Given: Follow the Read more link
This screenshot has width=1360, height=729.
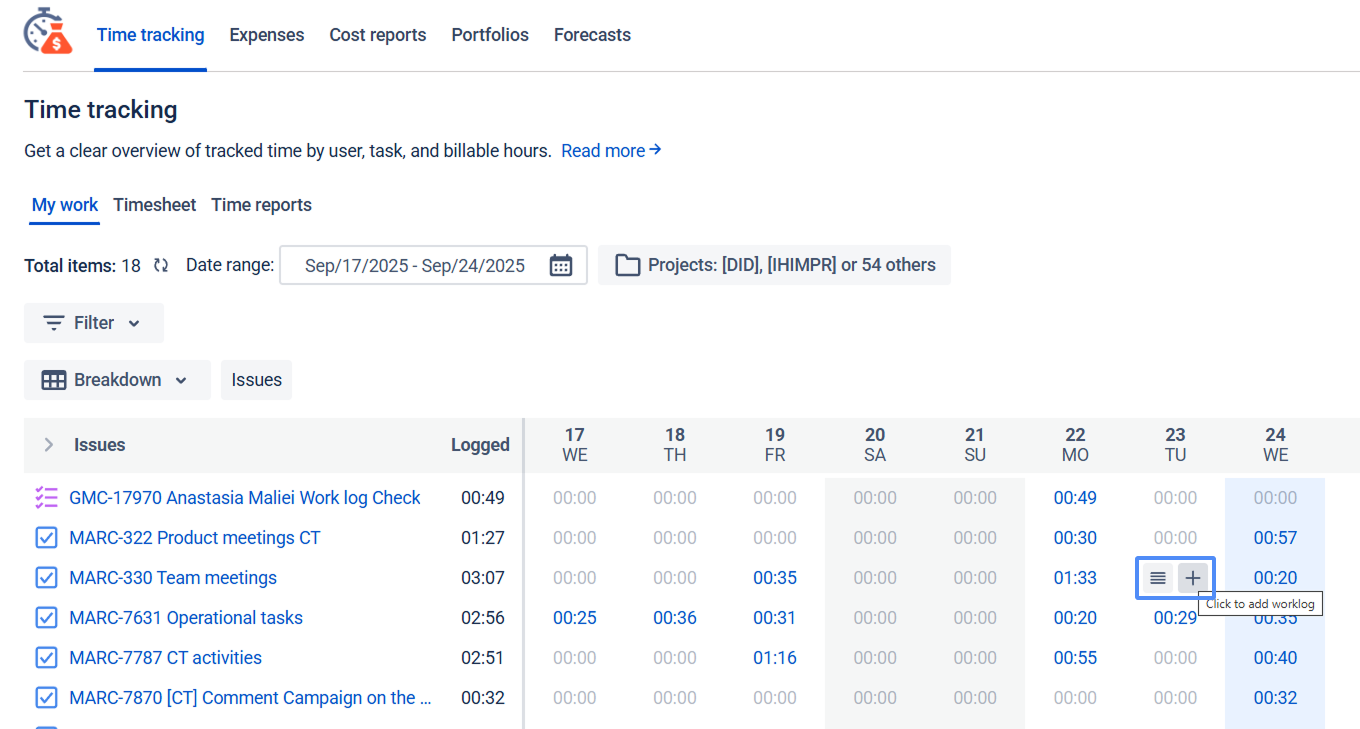Looking at the screenshot, I should tap(610, 151).
